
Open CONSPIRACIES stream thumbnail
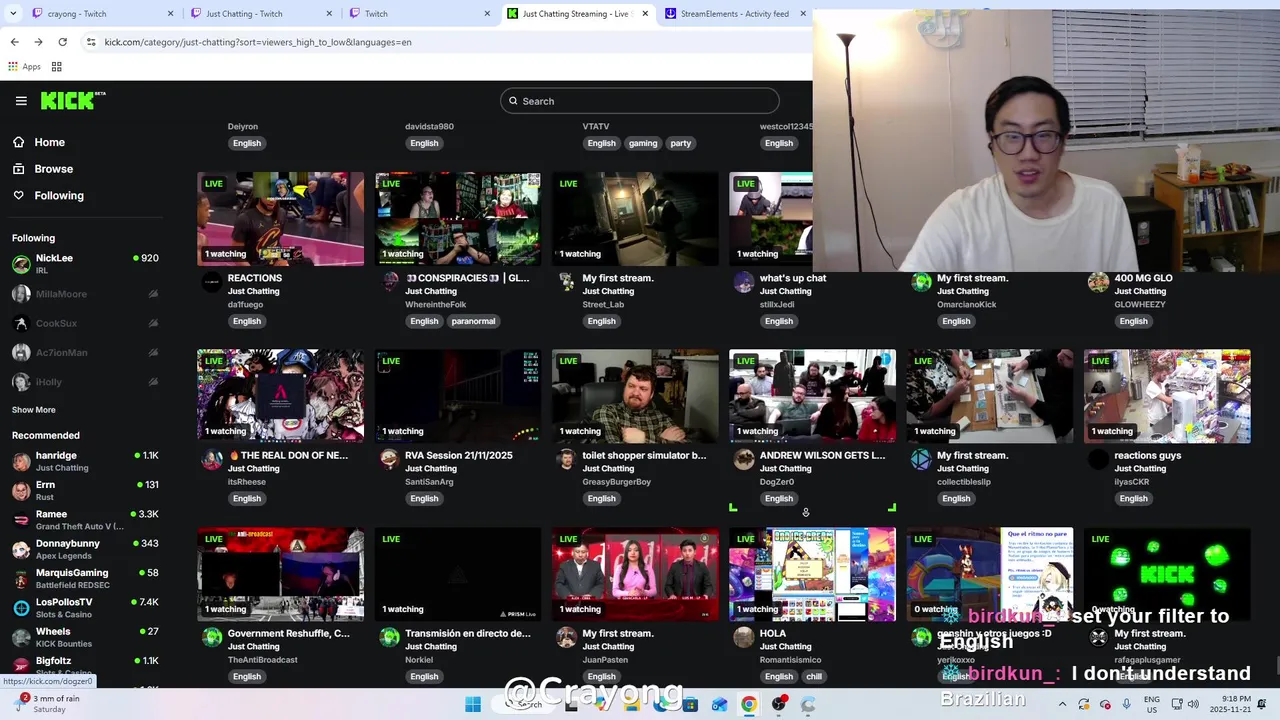458,218
